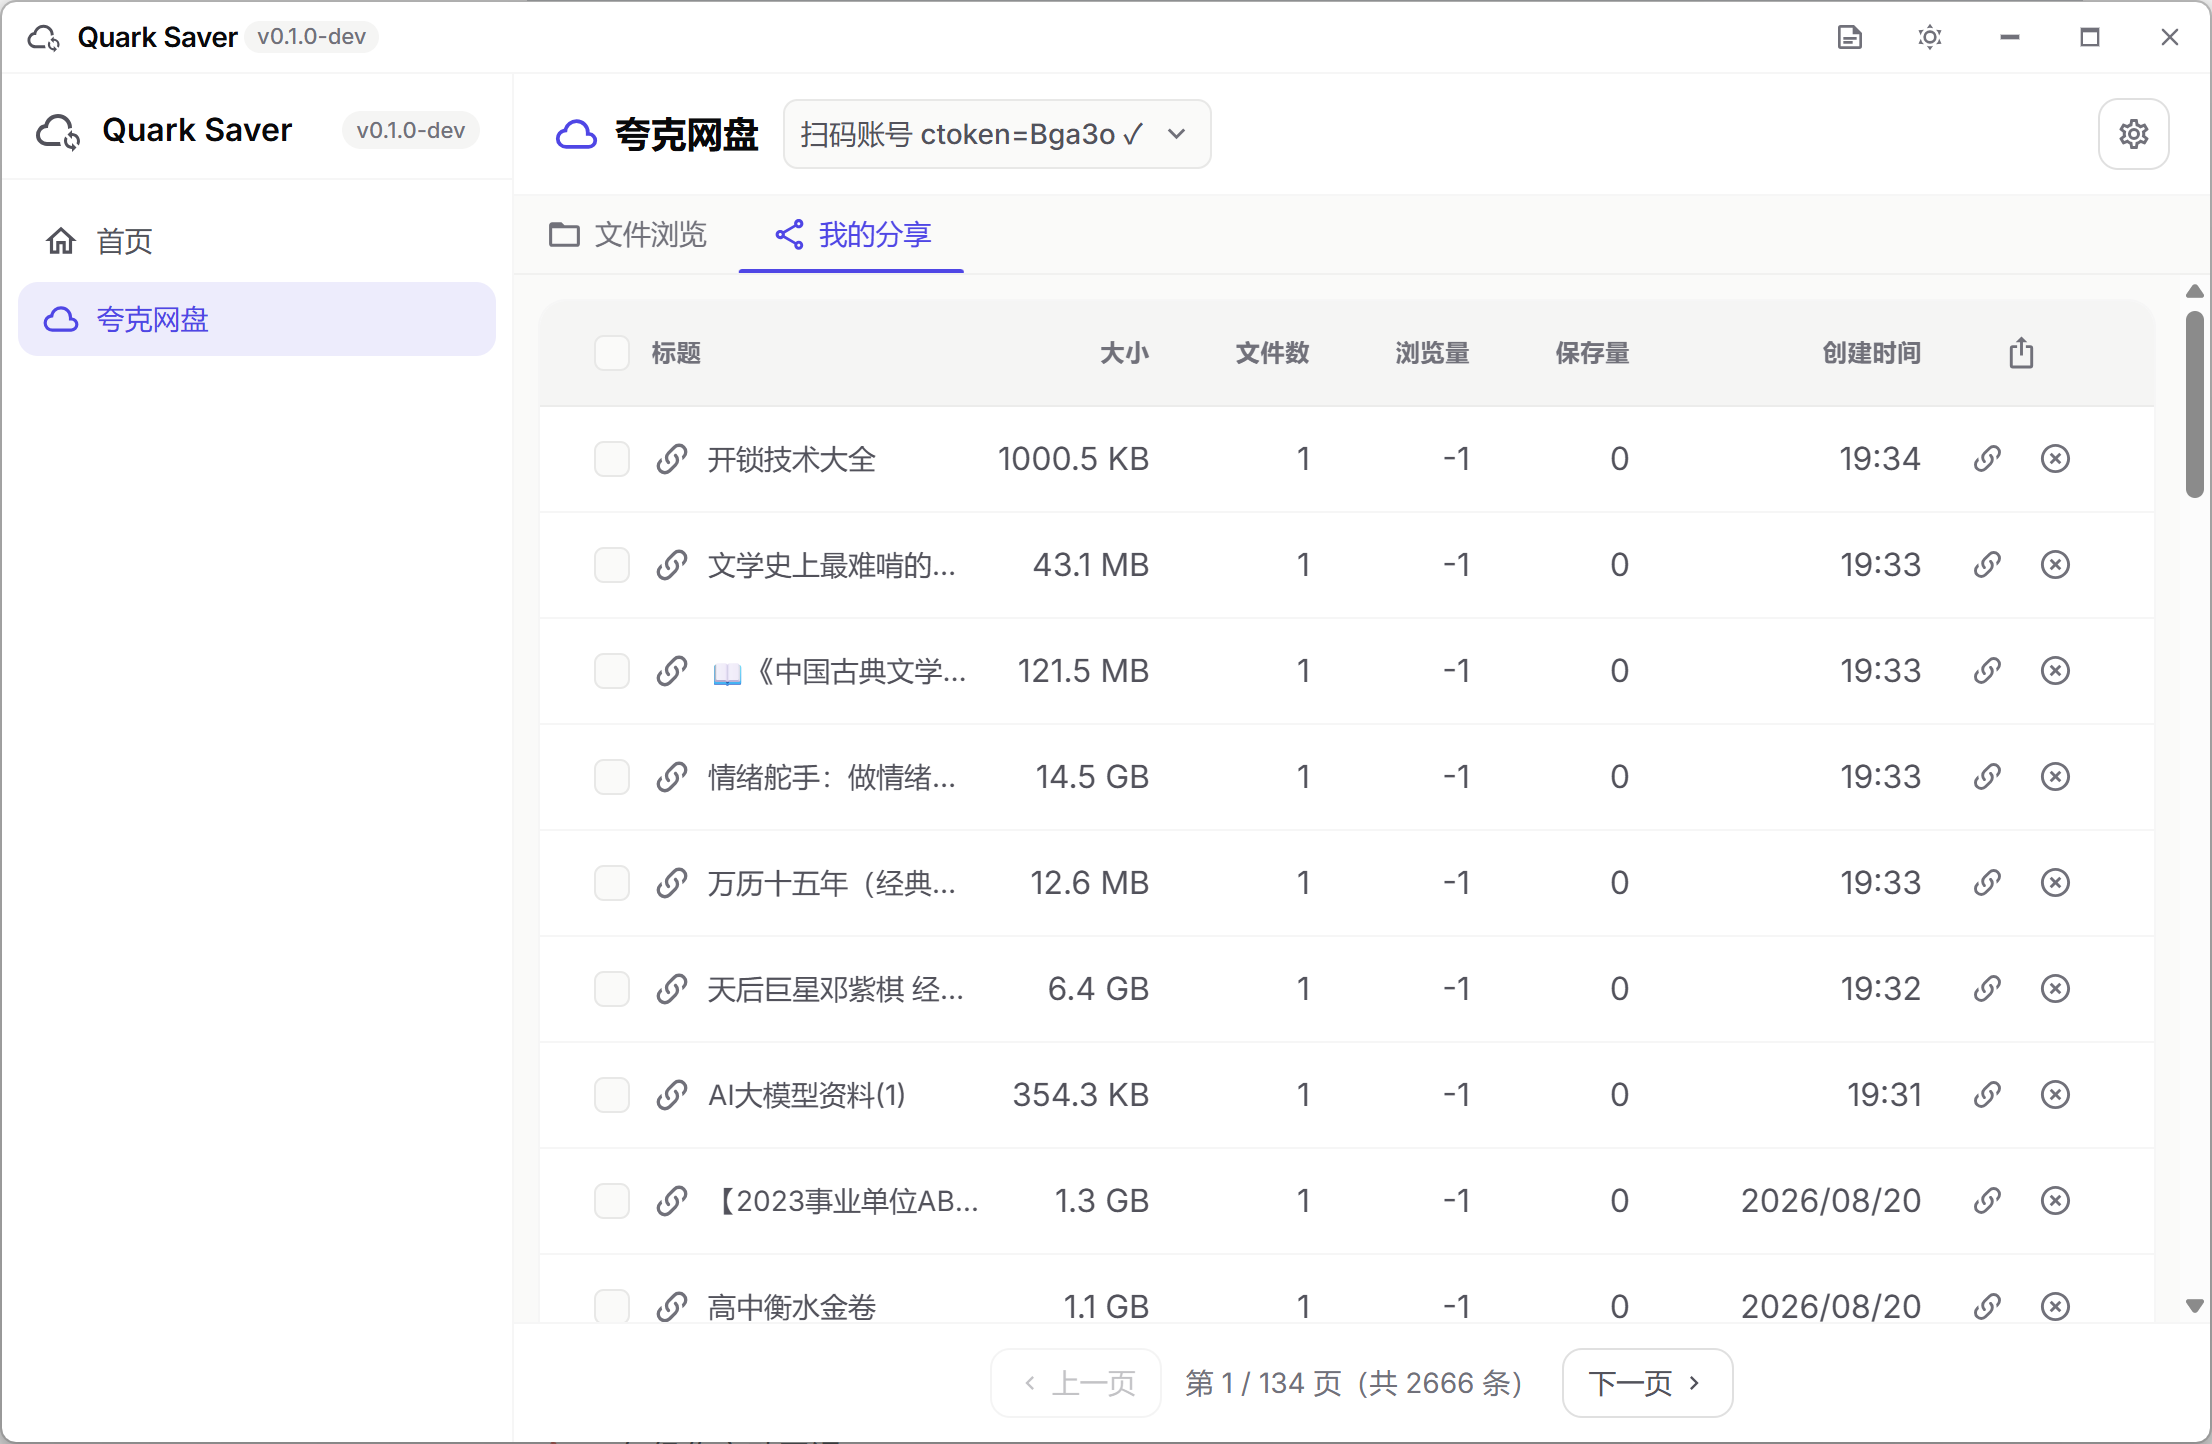Click the 文件数 column header
Viewport: 2212px width, 1444px height.
(x=1272, y=353)
